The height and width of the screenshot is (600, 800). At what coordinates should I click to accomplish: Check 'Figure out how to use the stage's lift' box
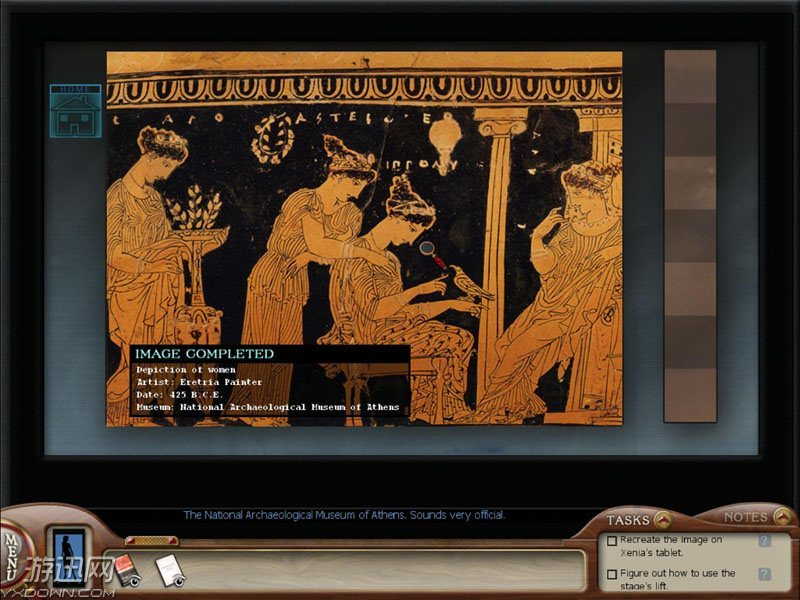click(x=612, y=574)
